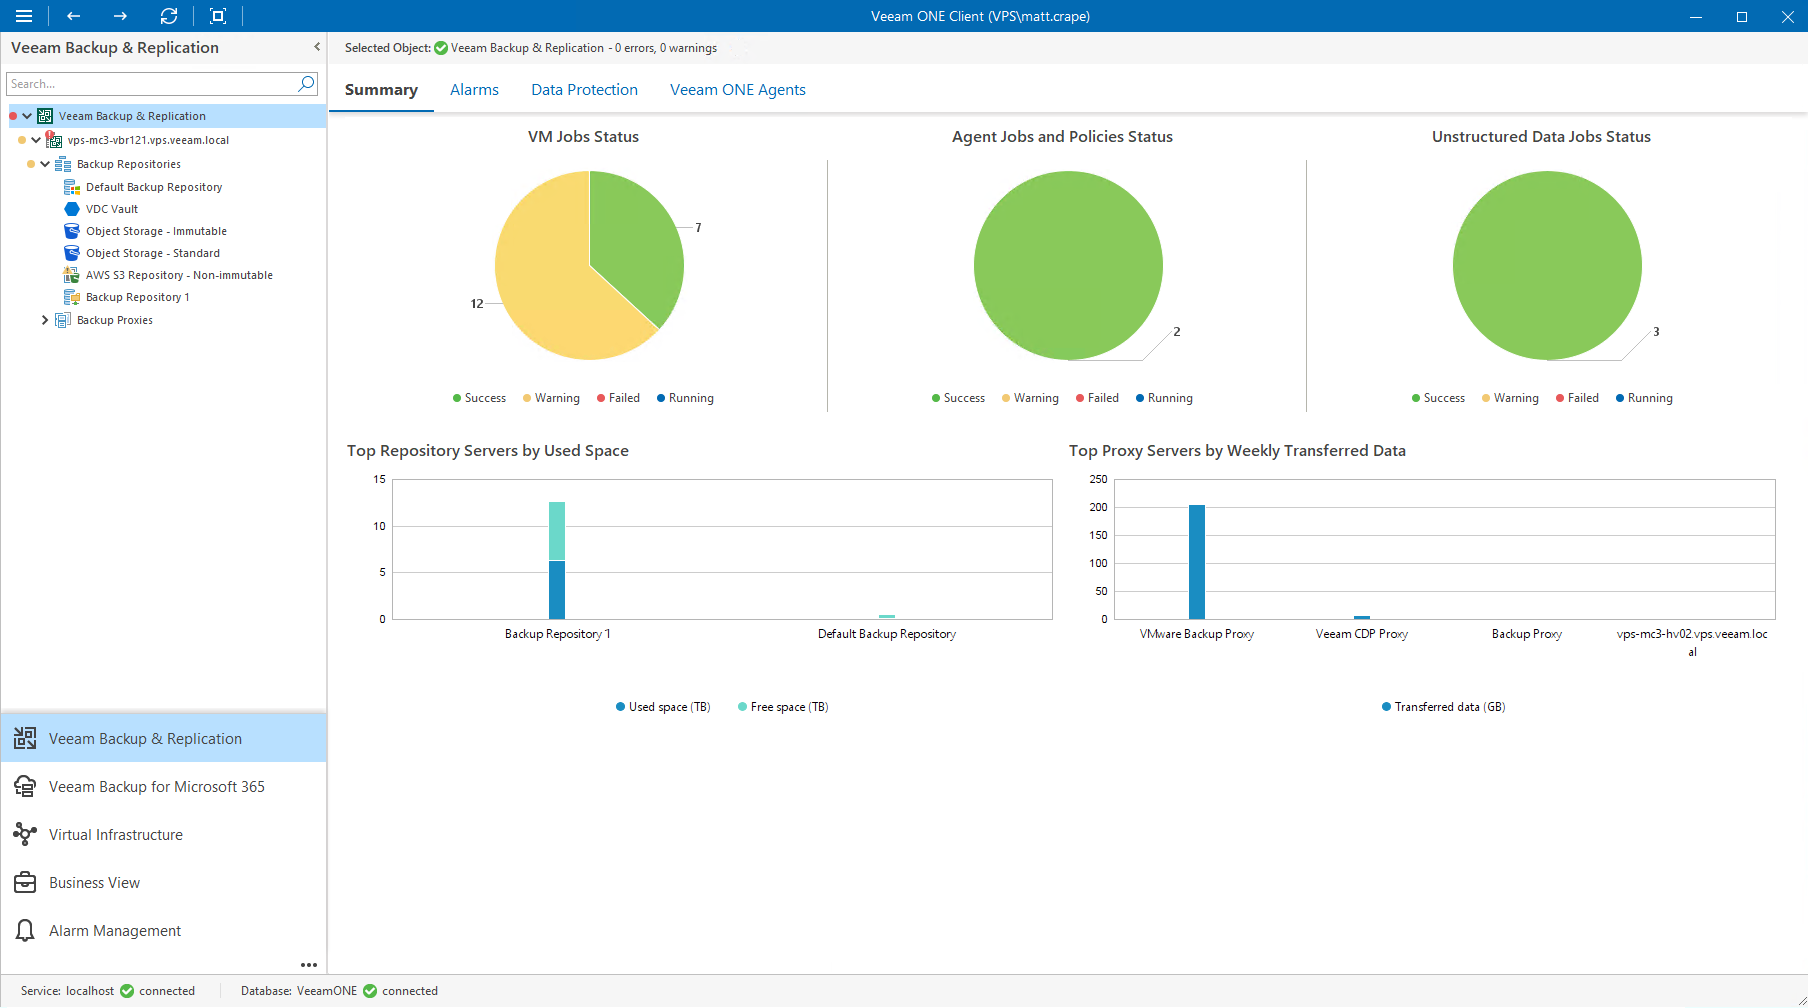
Task: Open the Data Protection tab
Action: pos(584,90)
